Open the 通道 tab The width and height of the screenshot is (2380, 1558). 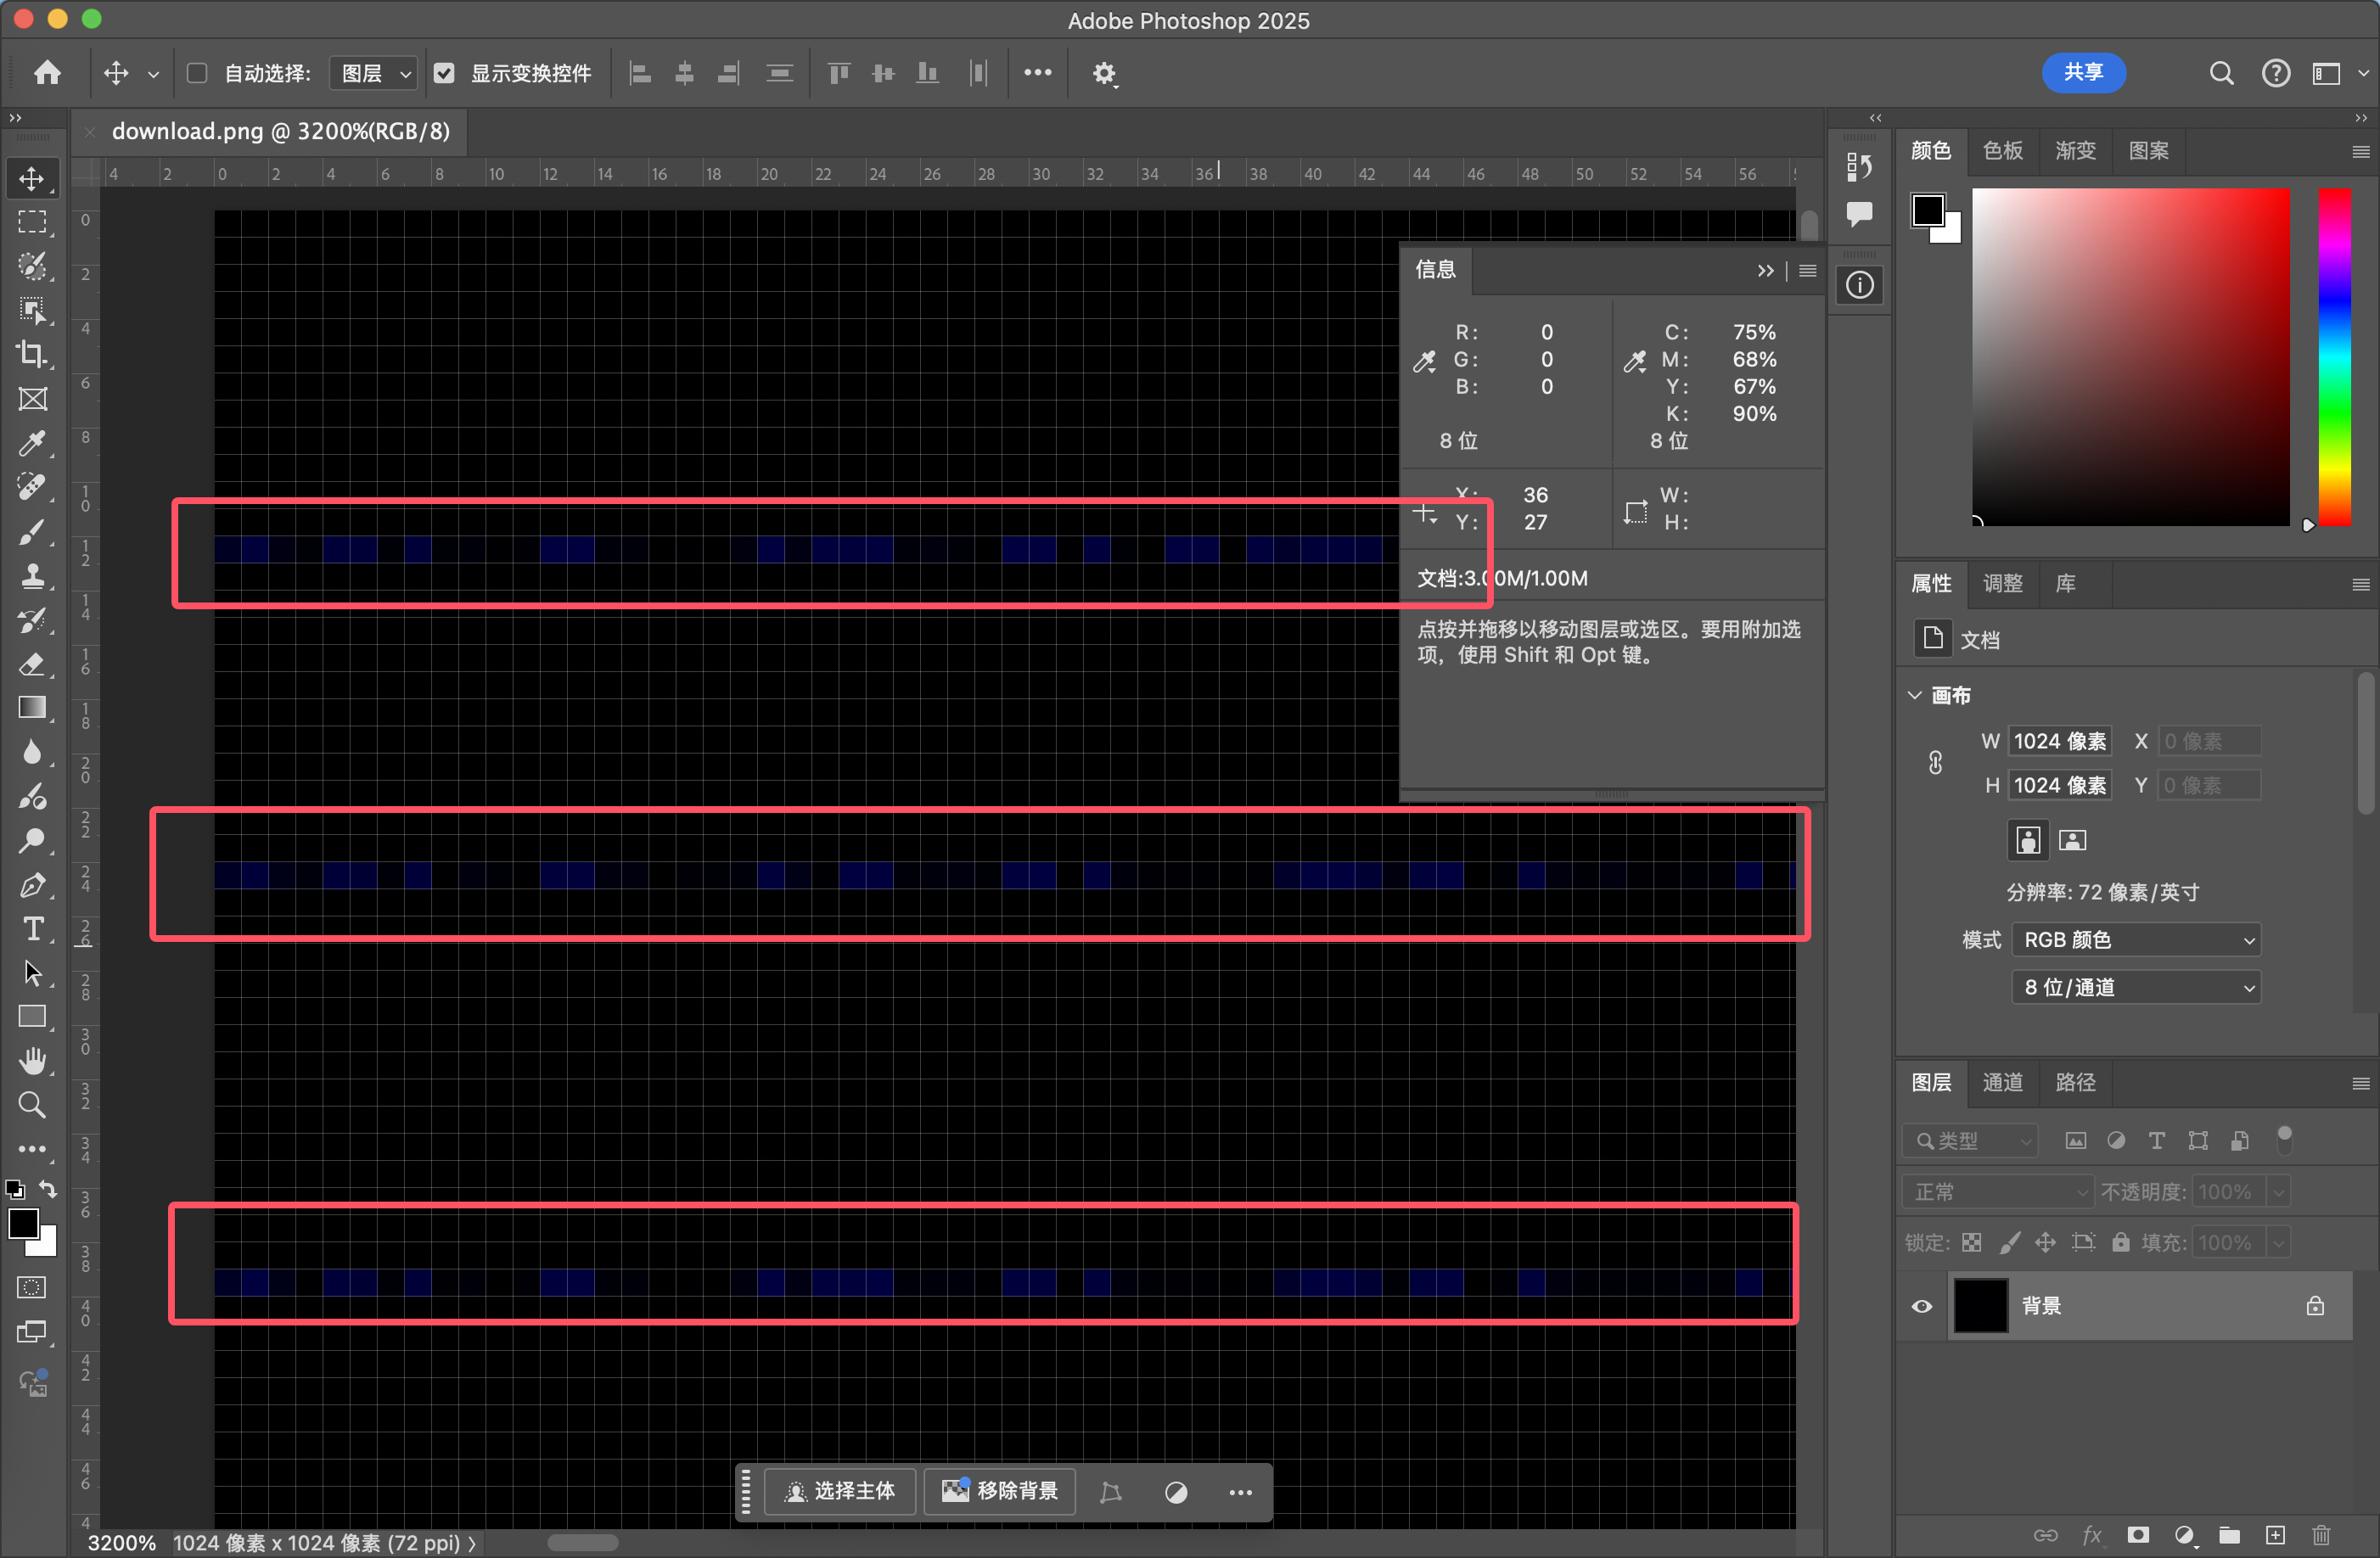click(2002, 1083)
